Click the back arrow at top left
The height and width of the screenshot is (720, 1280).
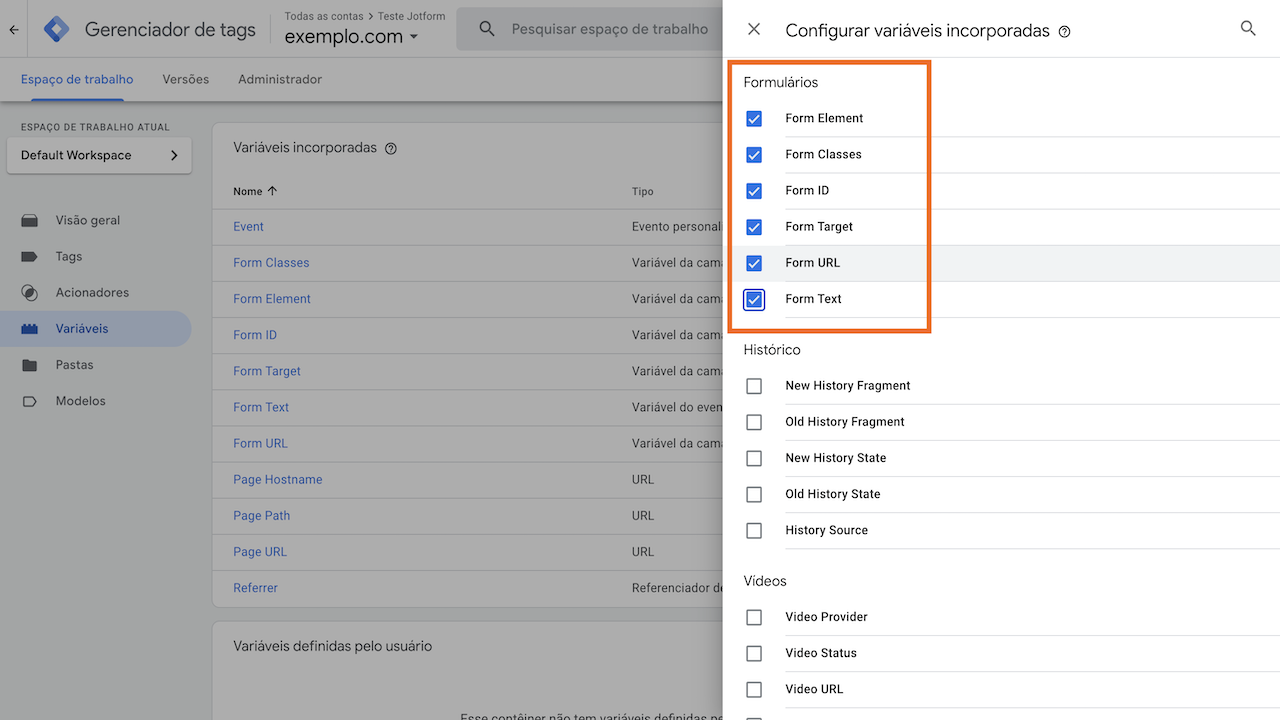click(x=13, y=29)
